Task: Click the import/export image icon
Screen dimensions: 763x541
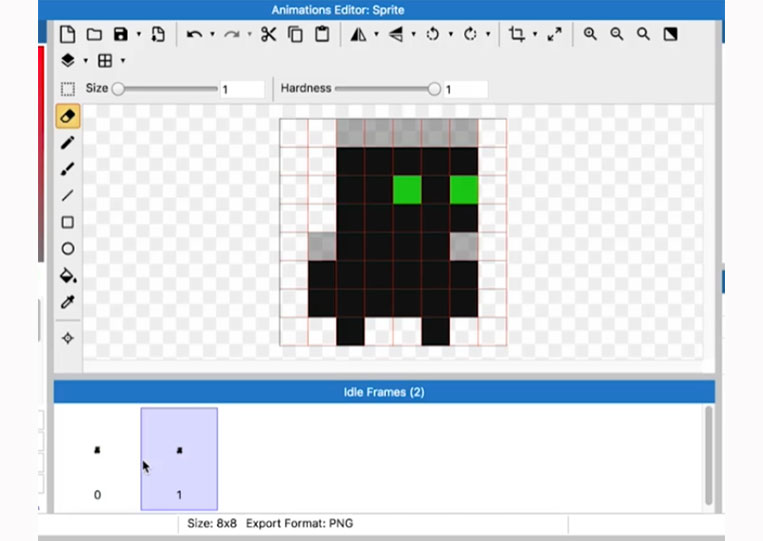Action: point(158,35)
